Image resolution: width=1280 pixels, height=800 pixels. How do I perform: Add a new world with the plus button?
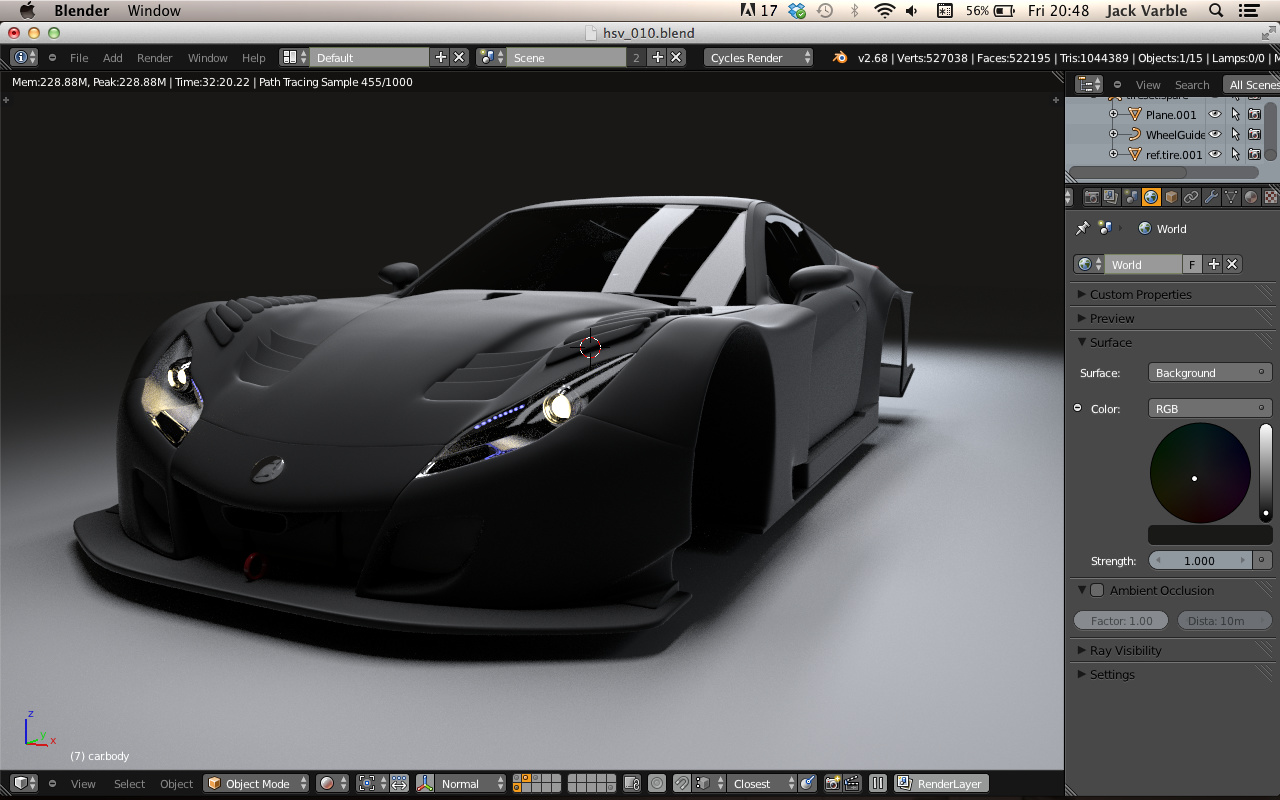point(1214,264)
